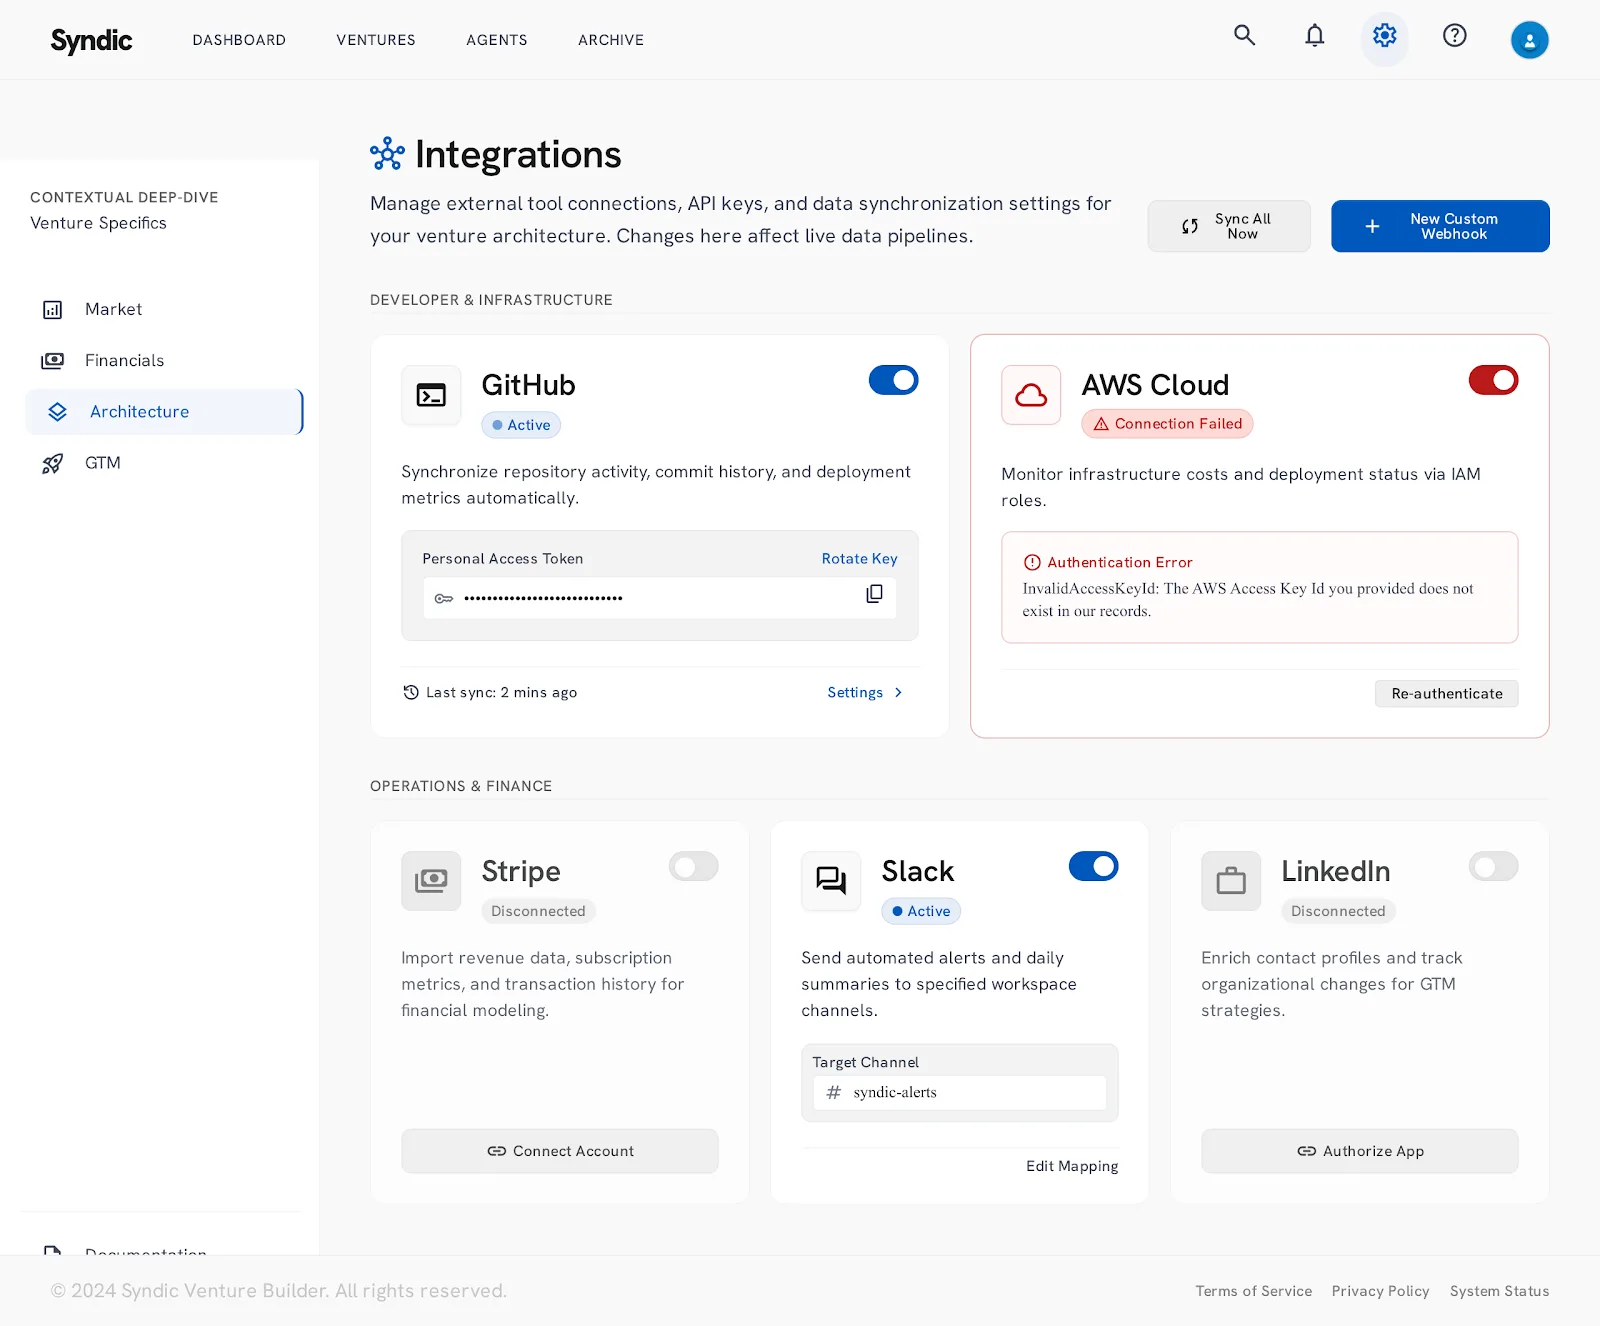
Task: Click the Syndic logo
Action: tap(91, 40)
